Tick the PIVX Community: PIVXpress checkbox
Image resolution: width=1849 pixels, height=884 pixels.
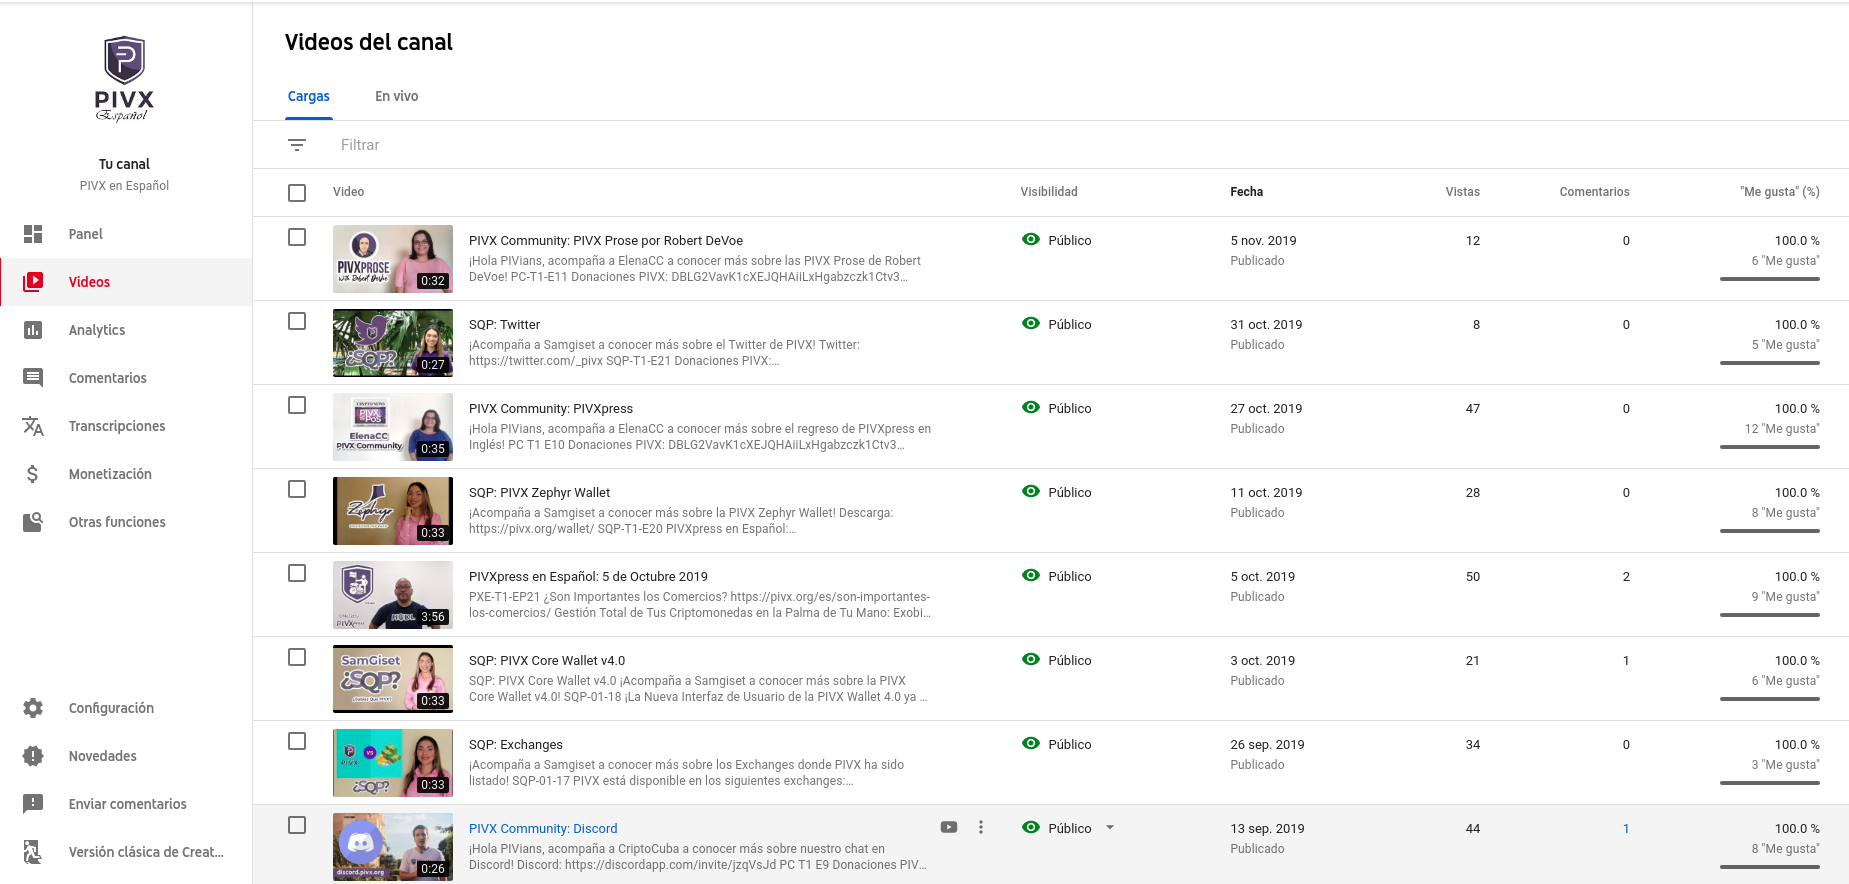(297, 405)
